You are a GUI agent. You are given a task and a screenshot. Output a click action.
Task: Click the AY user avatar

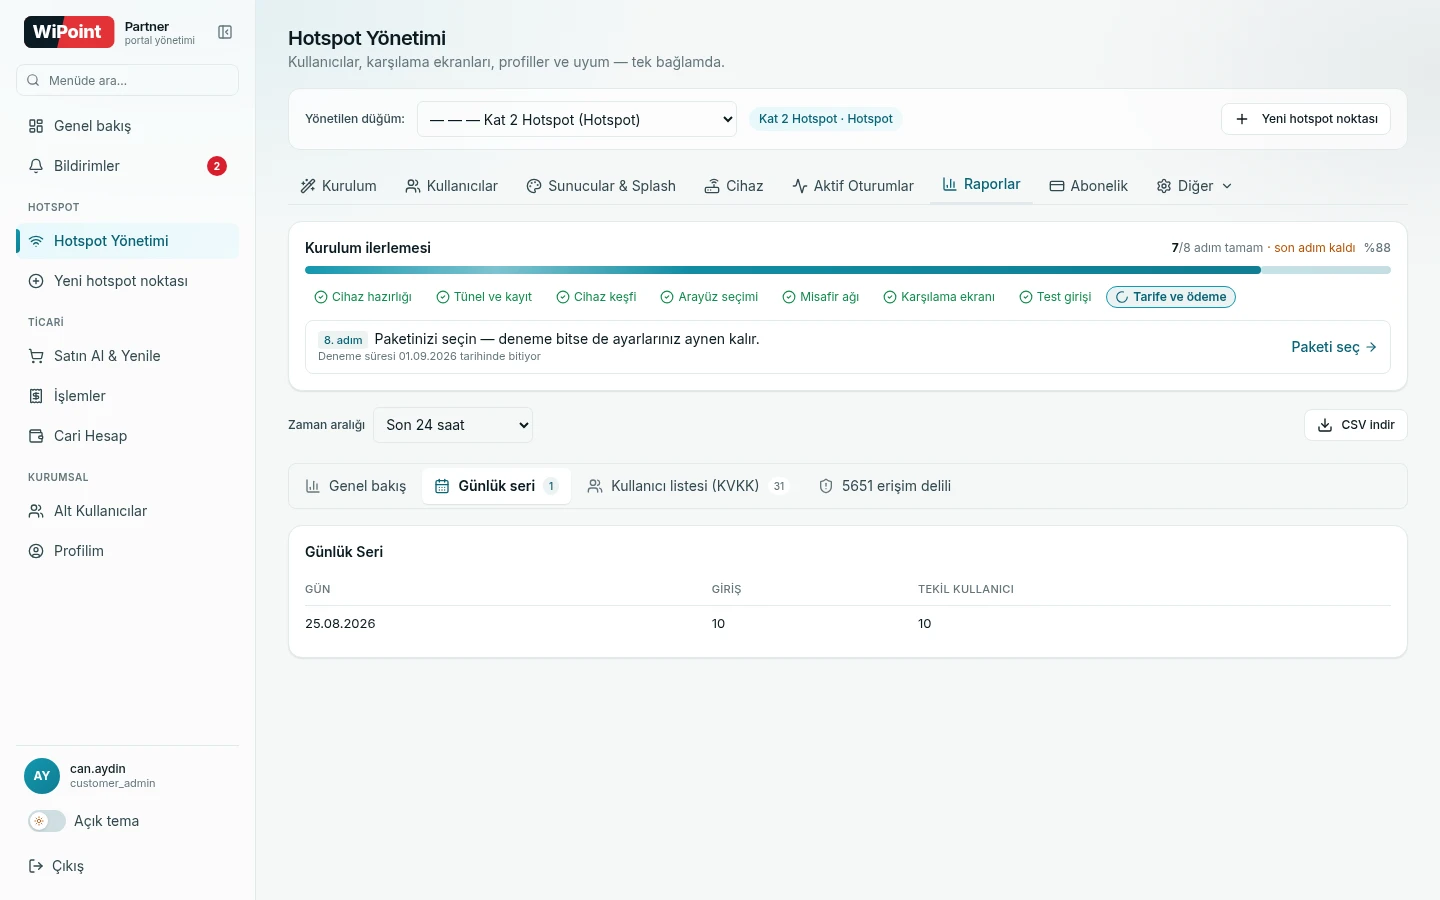(x=42, y=776)
